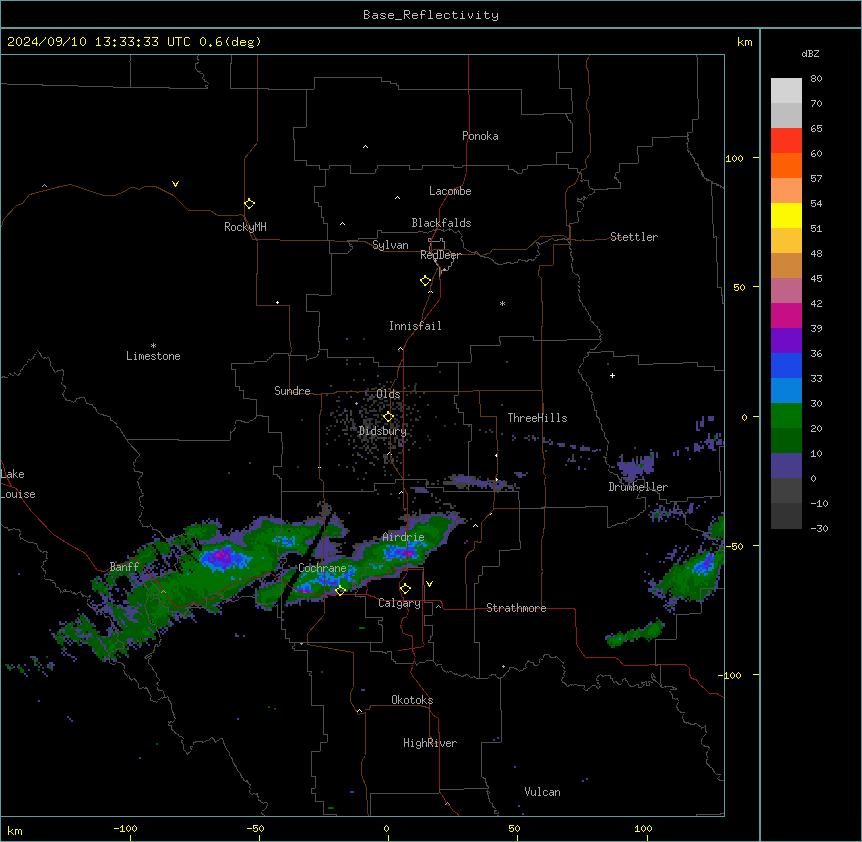Screen dimensions: 862x842
Task: Click the yellow diamond marker south of RedDeer
Action: pos(425,280)
